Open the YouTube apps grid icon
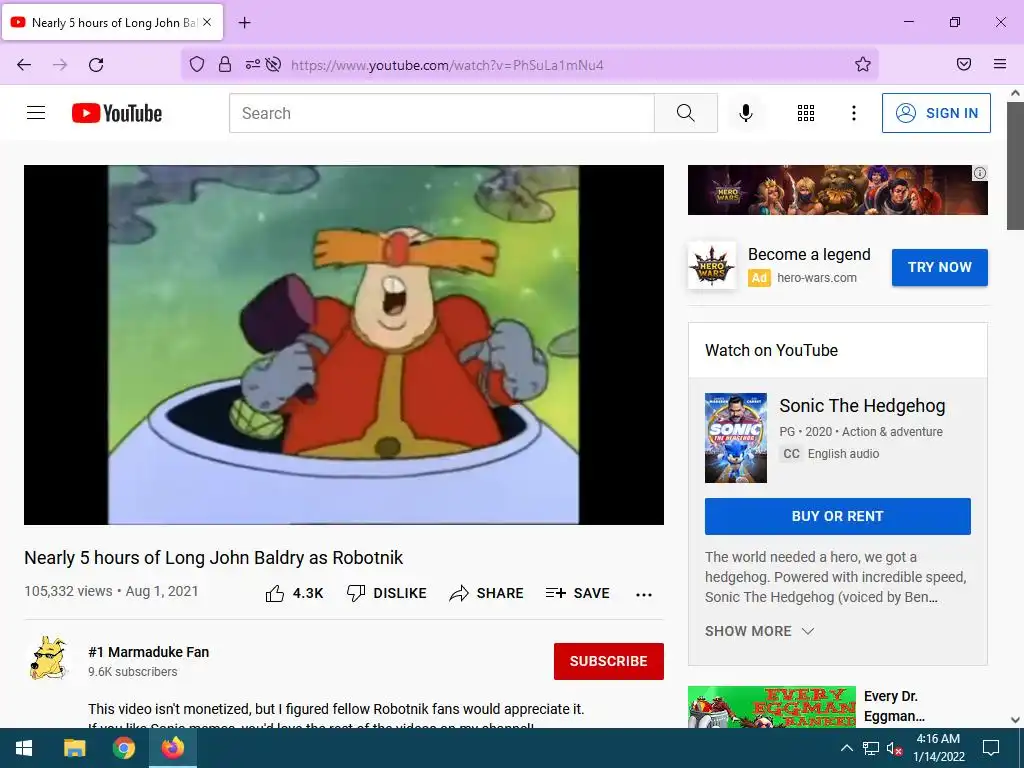 [806, 113]
